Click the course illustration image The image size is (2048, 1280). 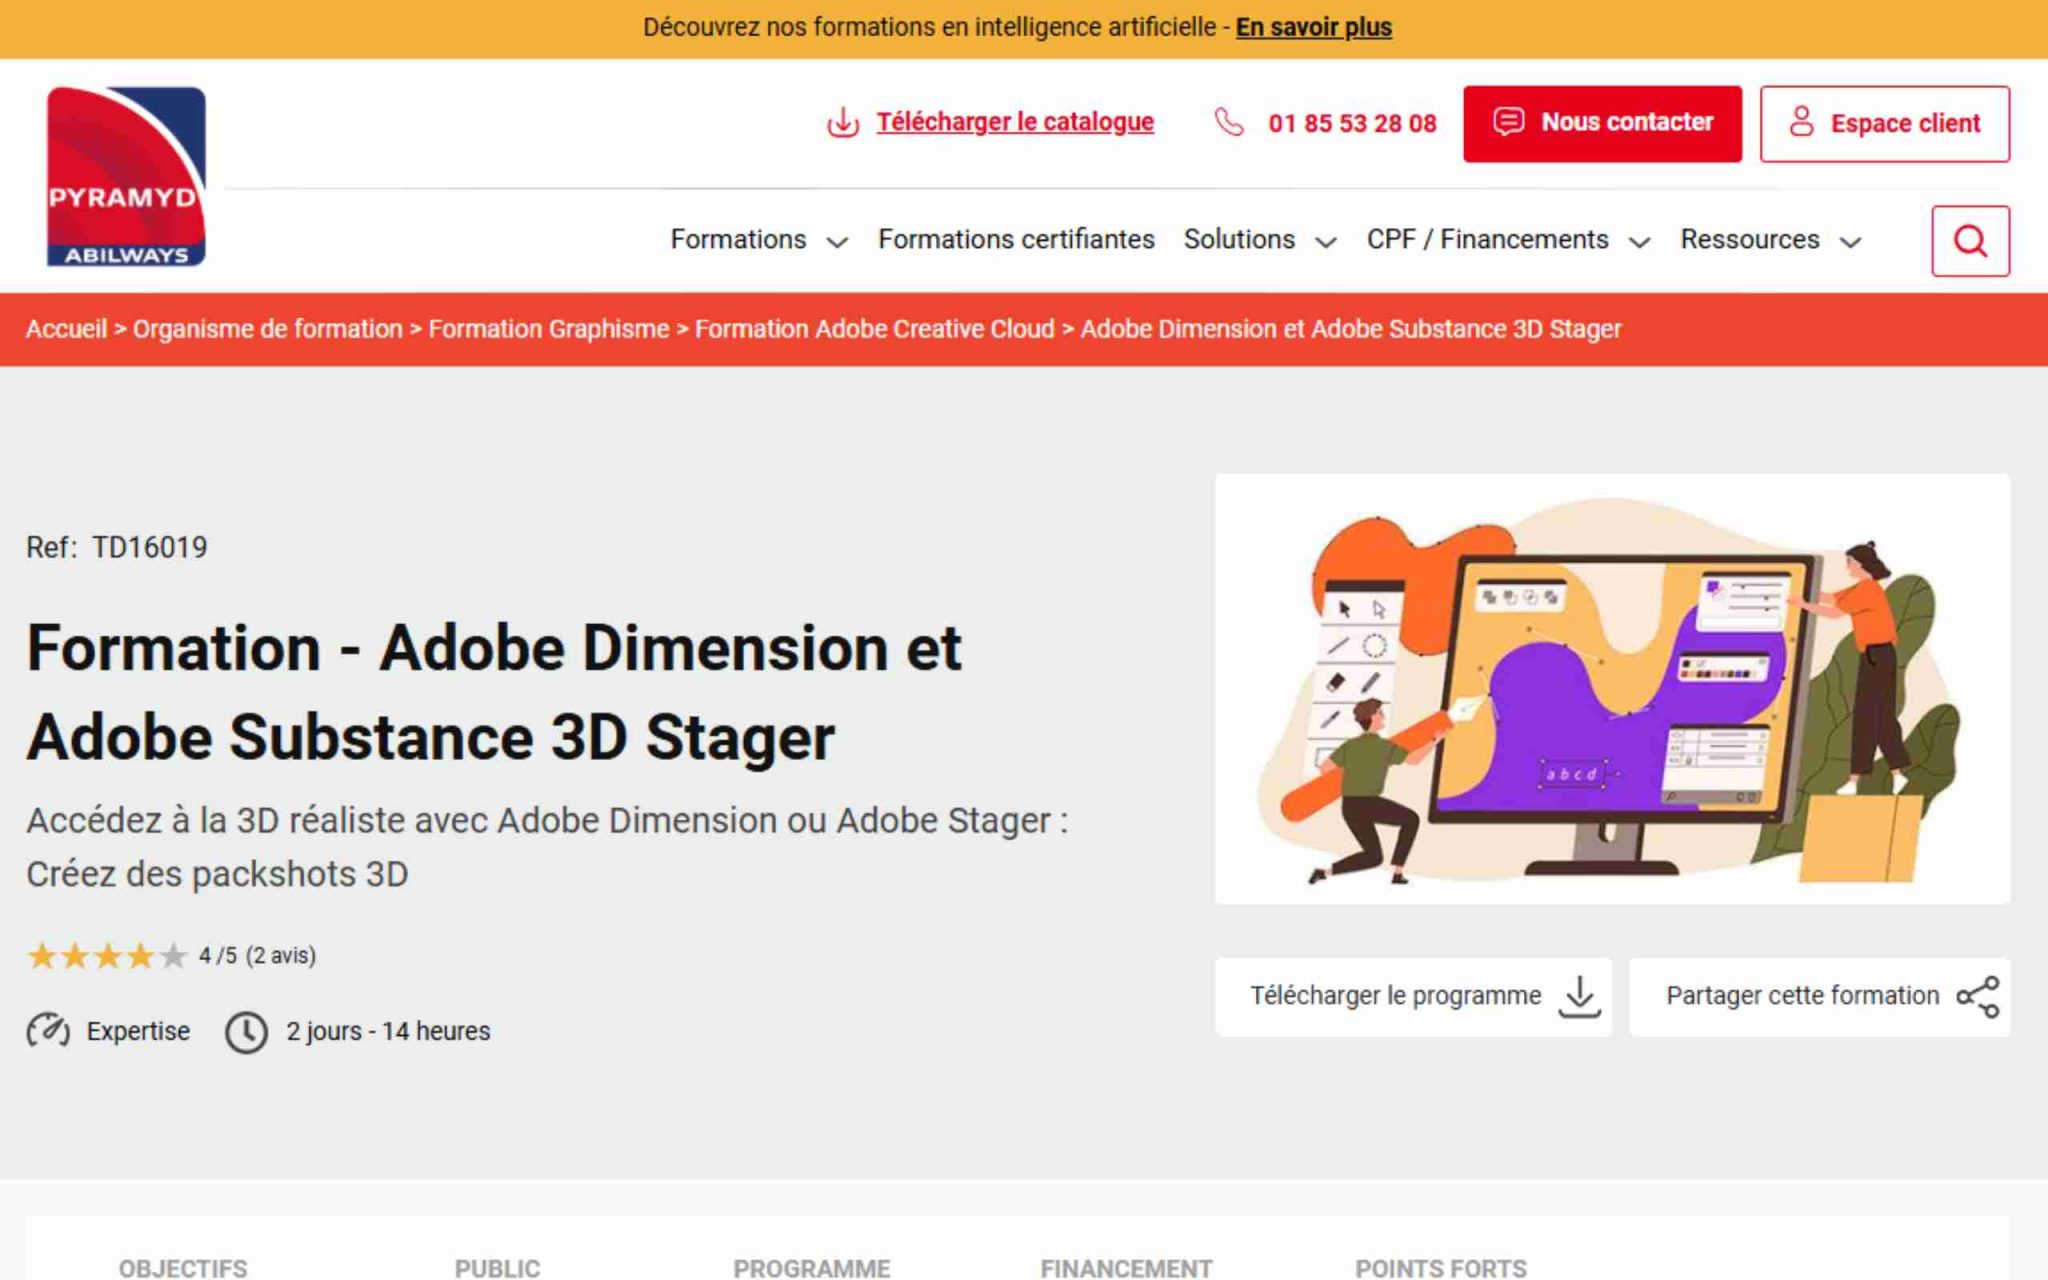point(1612,689)
